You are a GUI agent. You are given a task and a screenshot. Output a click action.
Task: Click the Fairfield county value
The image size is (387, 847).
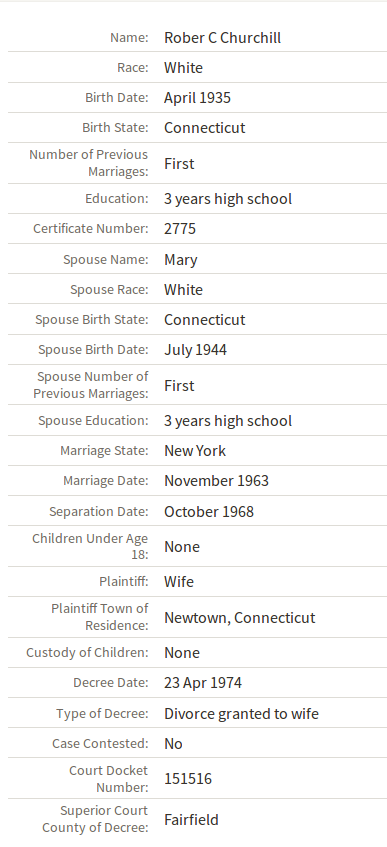pos(191,820)
